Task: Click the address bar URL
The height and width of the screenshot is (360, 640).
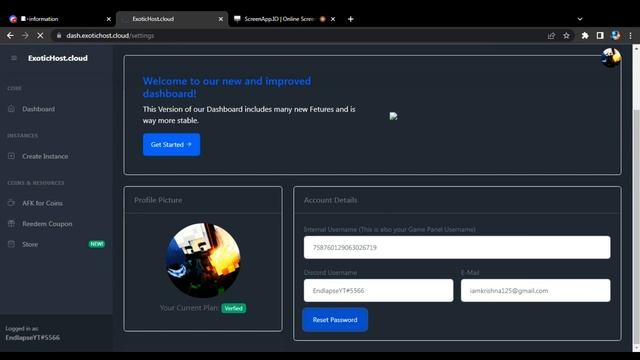Action: [110, 36]
